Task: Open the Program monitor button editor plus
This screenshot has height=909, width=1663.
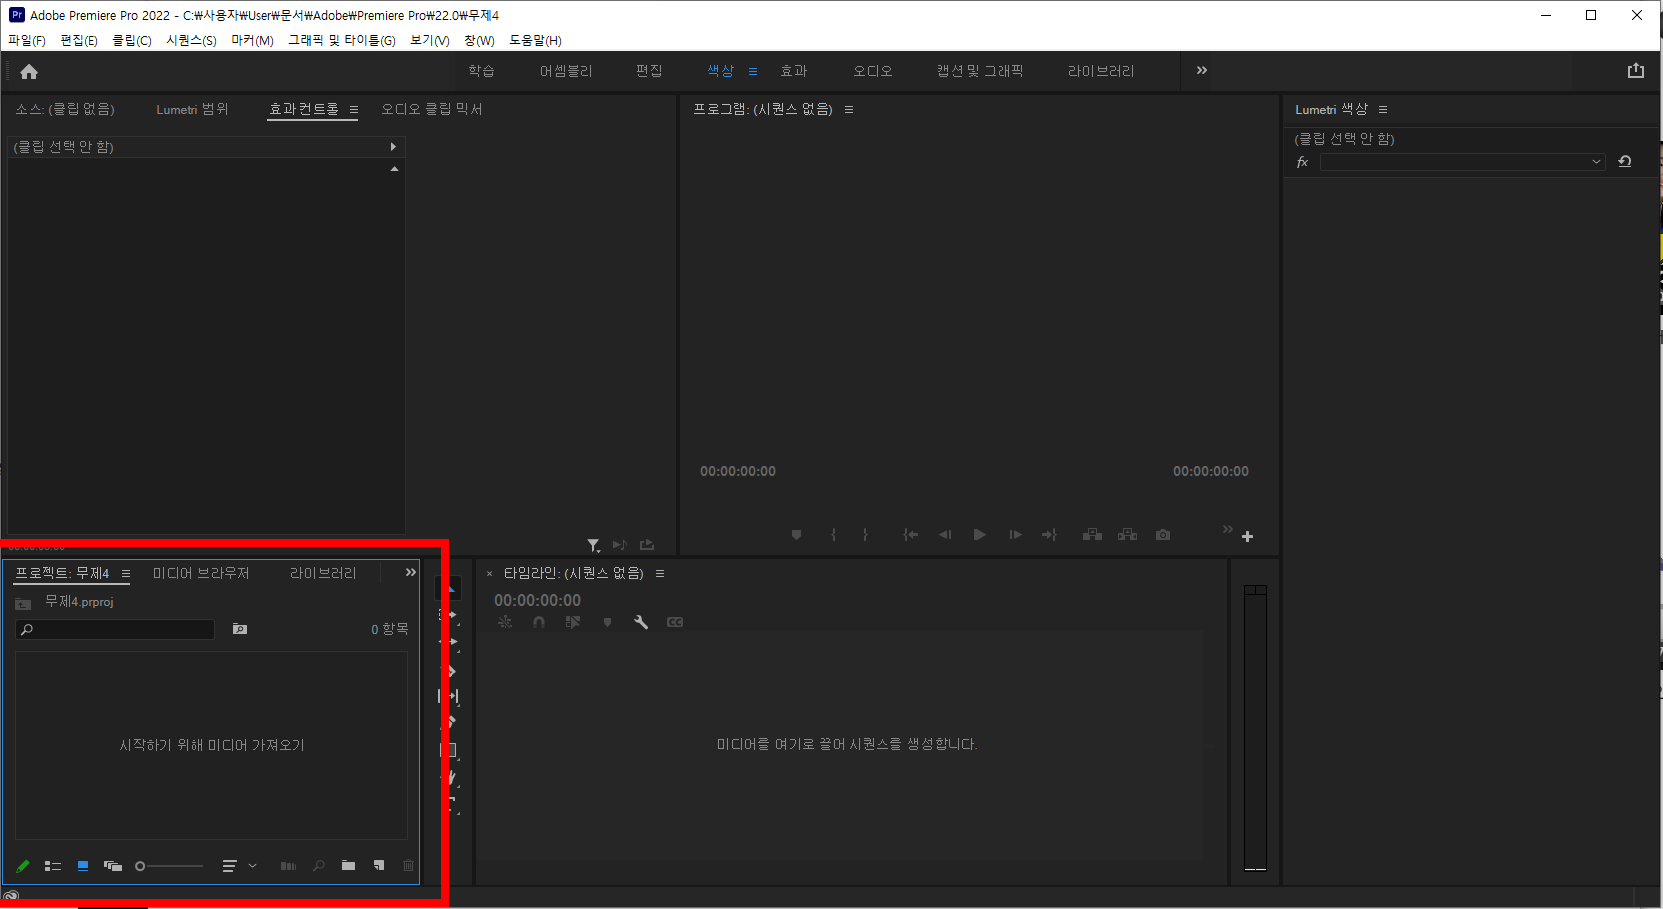Action: coord(1247,537)
